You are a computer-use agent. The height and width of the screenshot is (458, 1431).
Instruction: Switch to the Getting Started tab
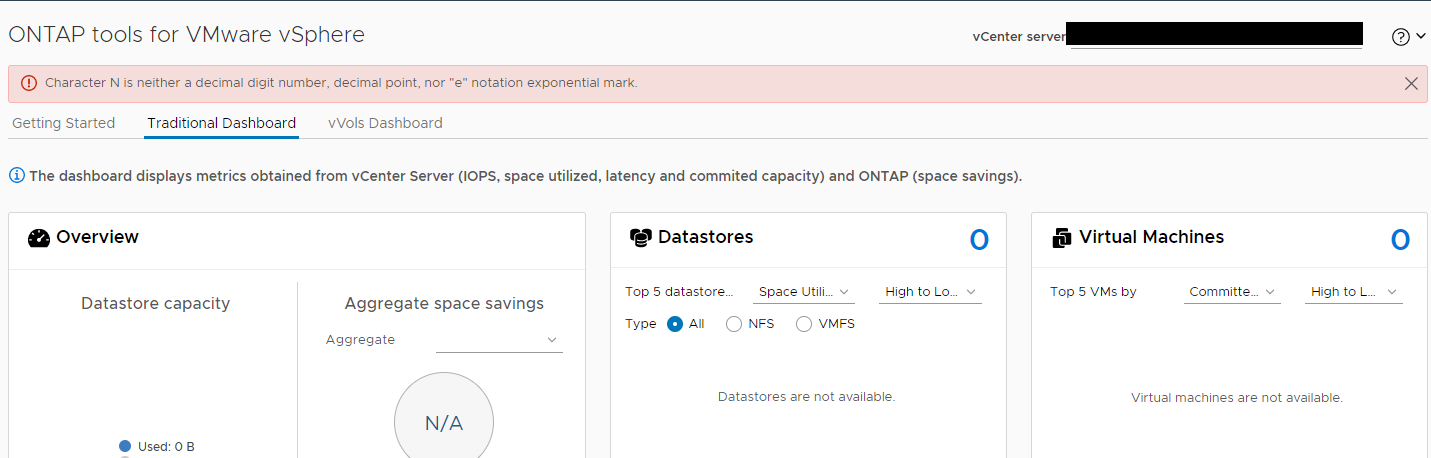[x=63, y=123]
